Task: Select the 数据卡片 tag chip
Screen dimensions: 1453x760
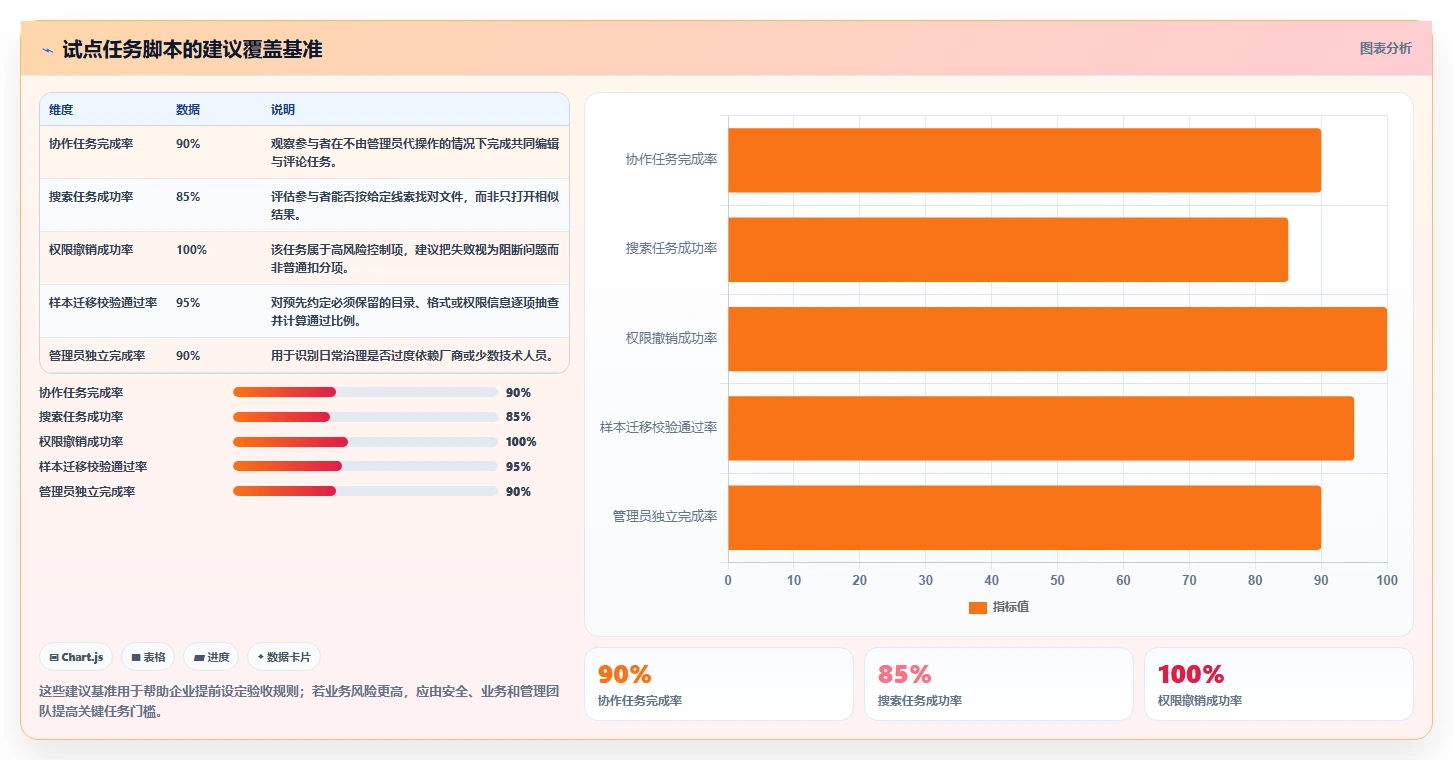Action: pos(284,657)
